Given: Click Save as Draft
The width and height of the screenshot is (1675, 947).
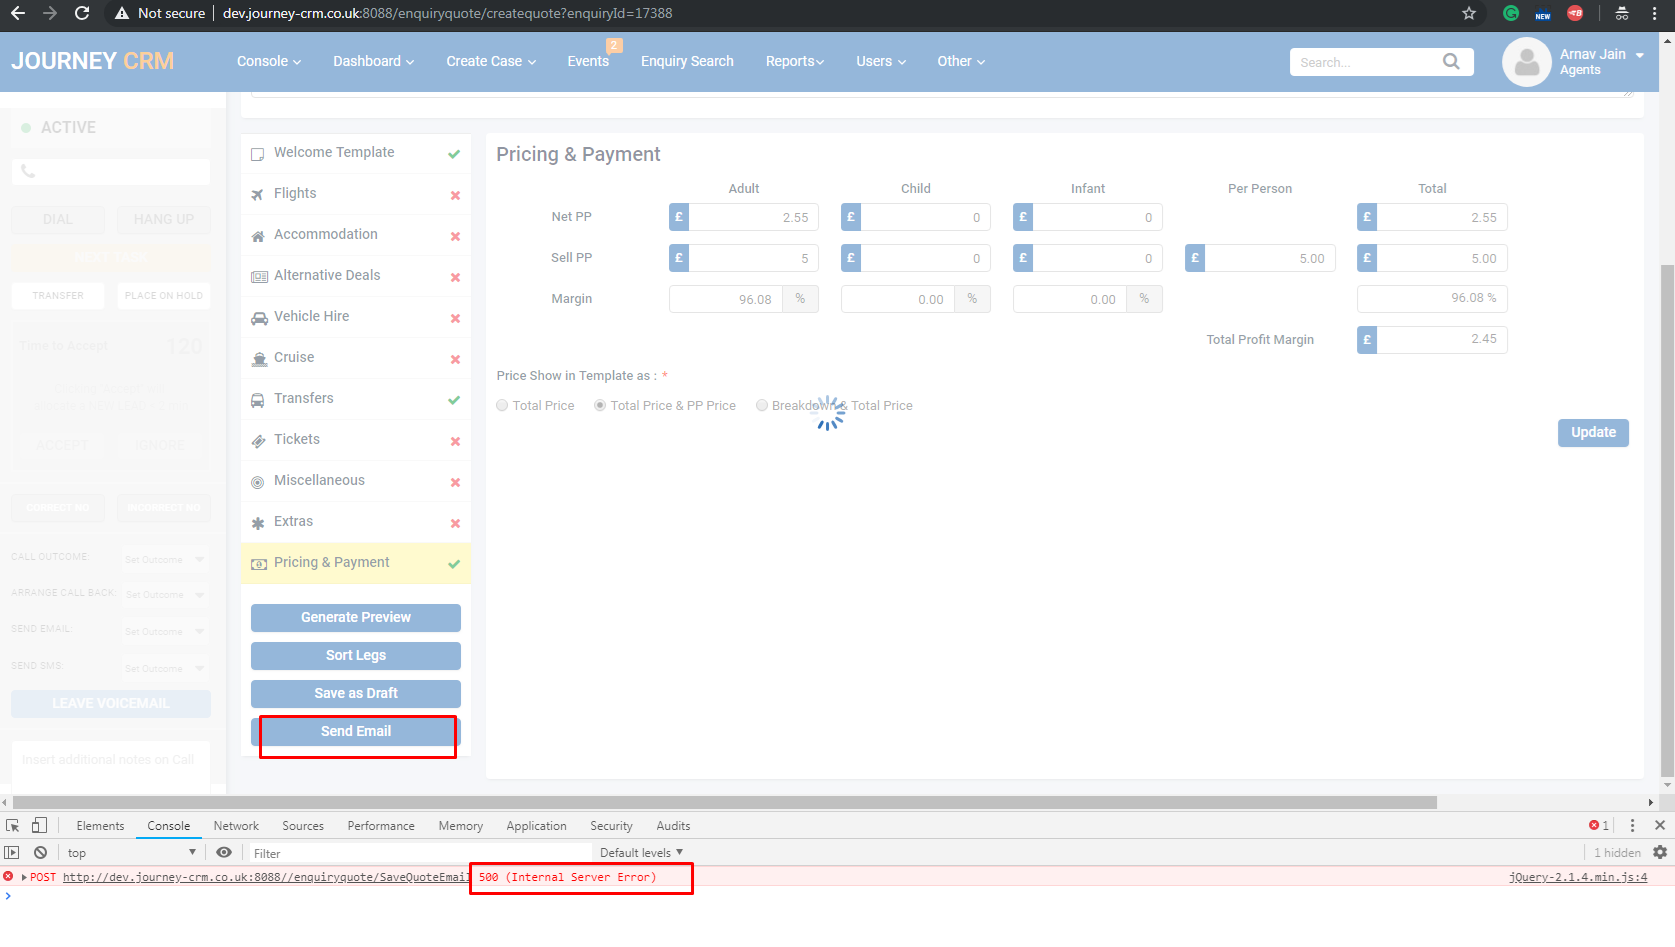Looking at the screenshot, I should (x=356, y=694).
